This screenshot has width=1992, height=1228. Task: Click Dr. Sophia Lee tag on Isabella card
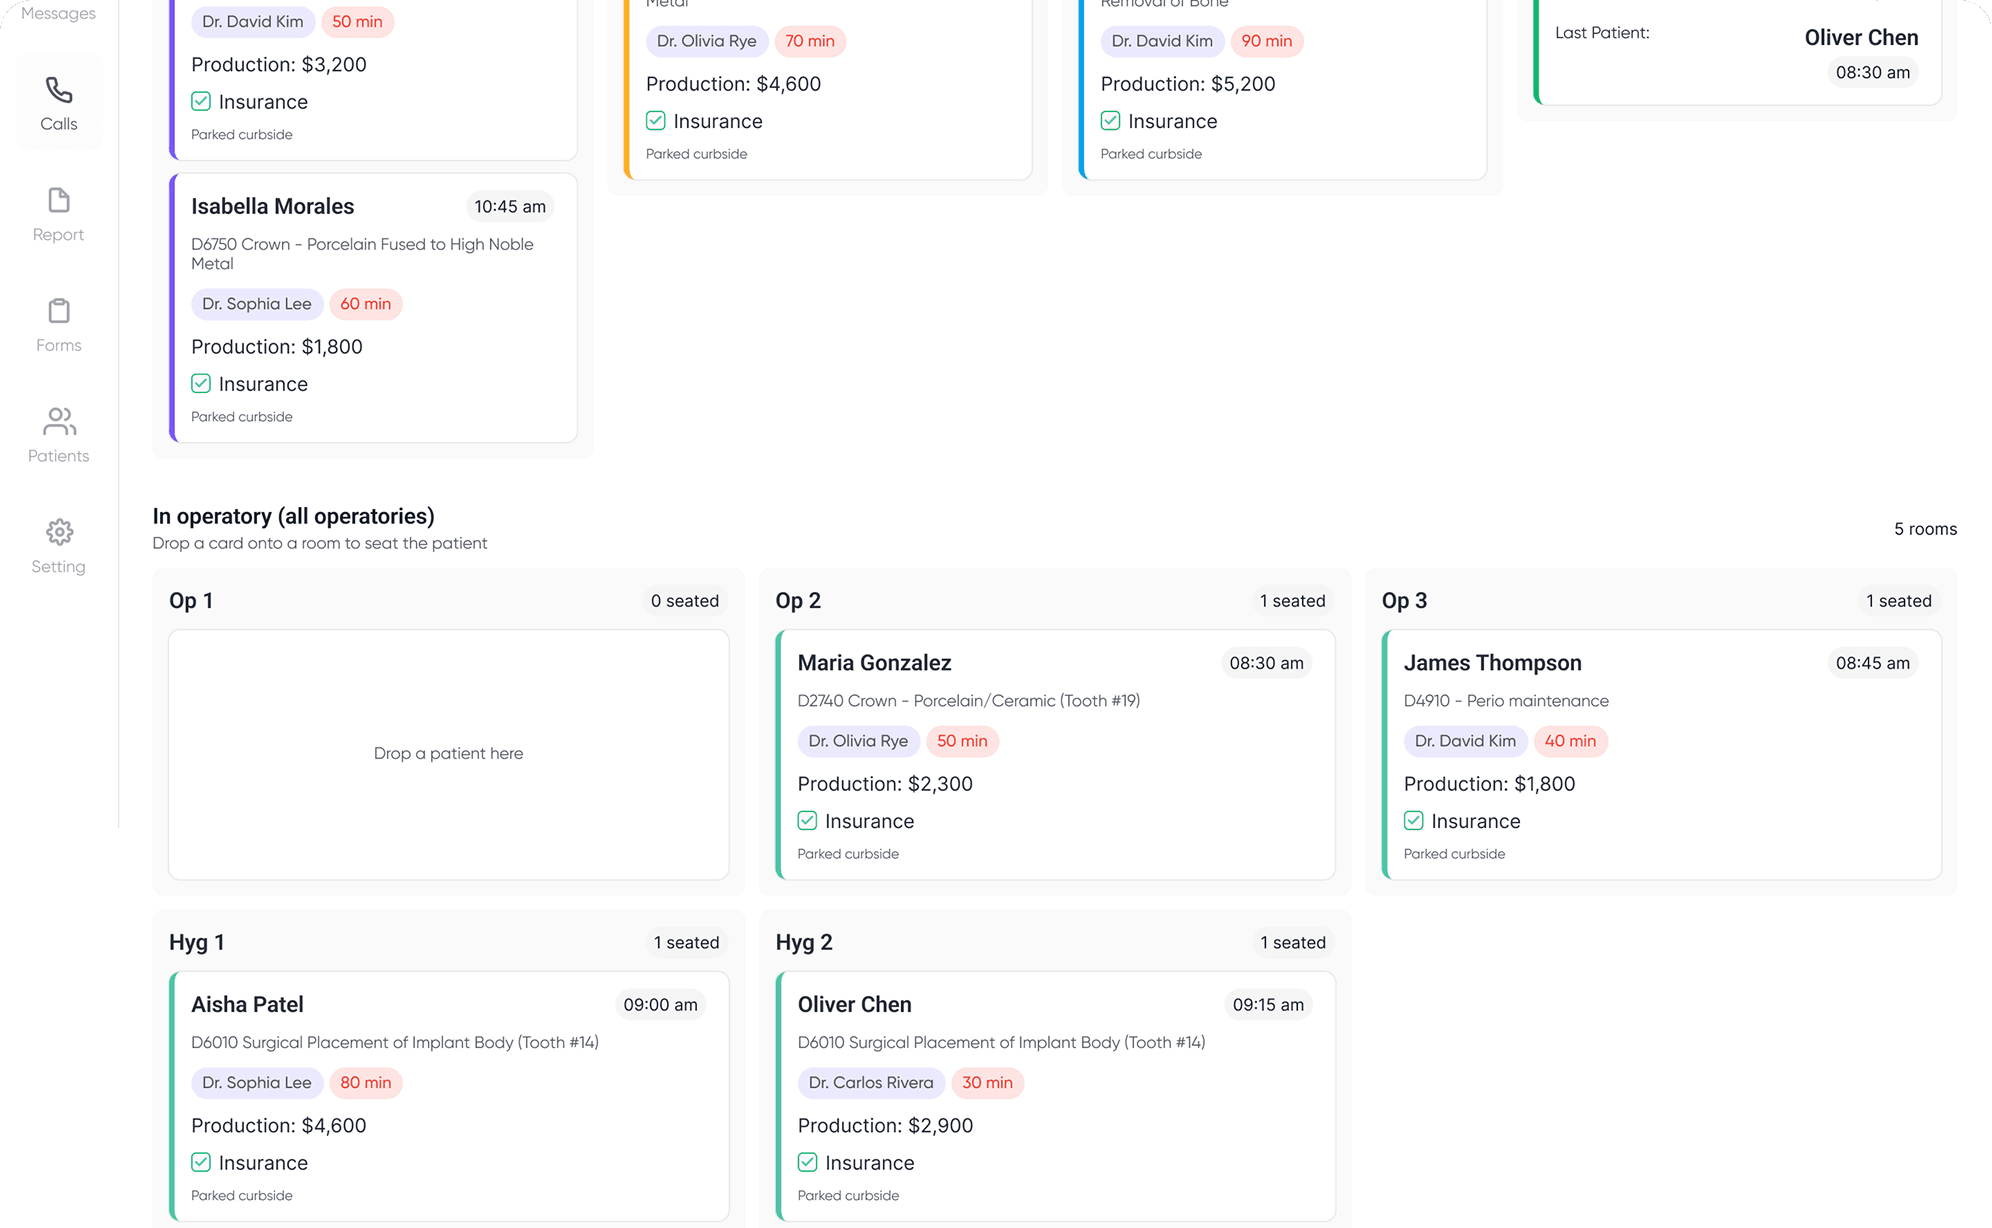point(256,304)
